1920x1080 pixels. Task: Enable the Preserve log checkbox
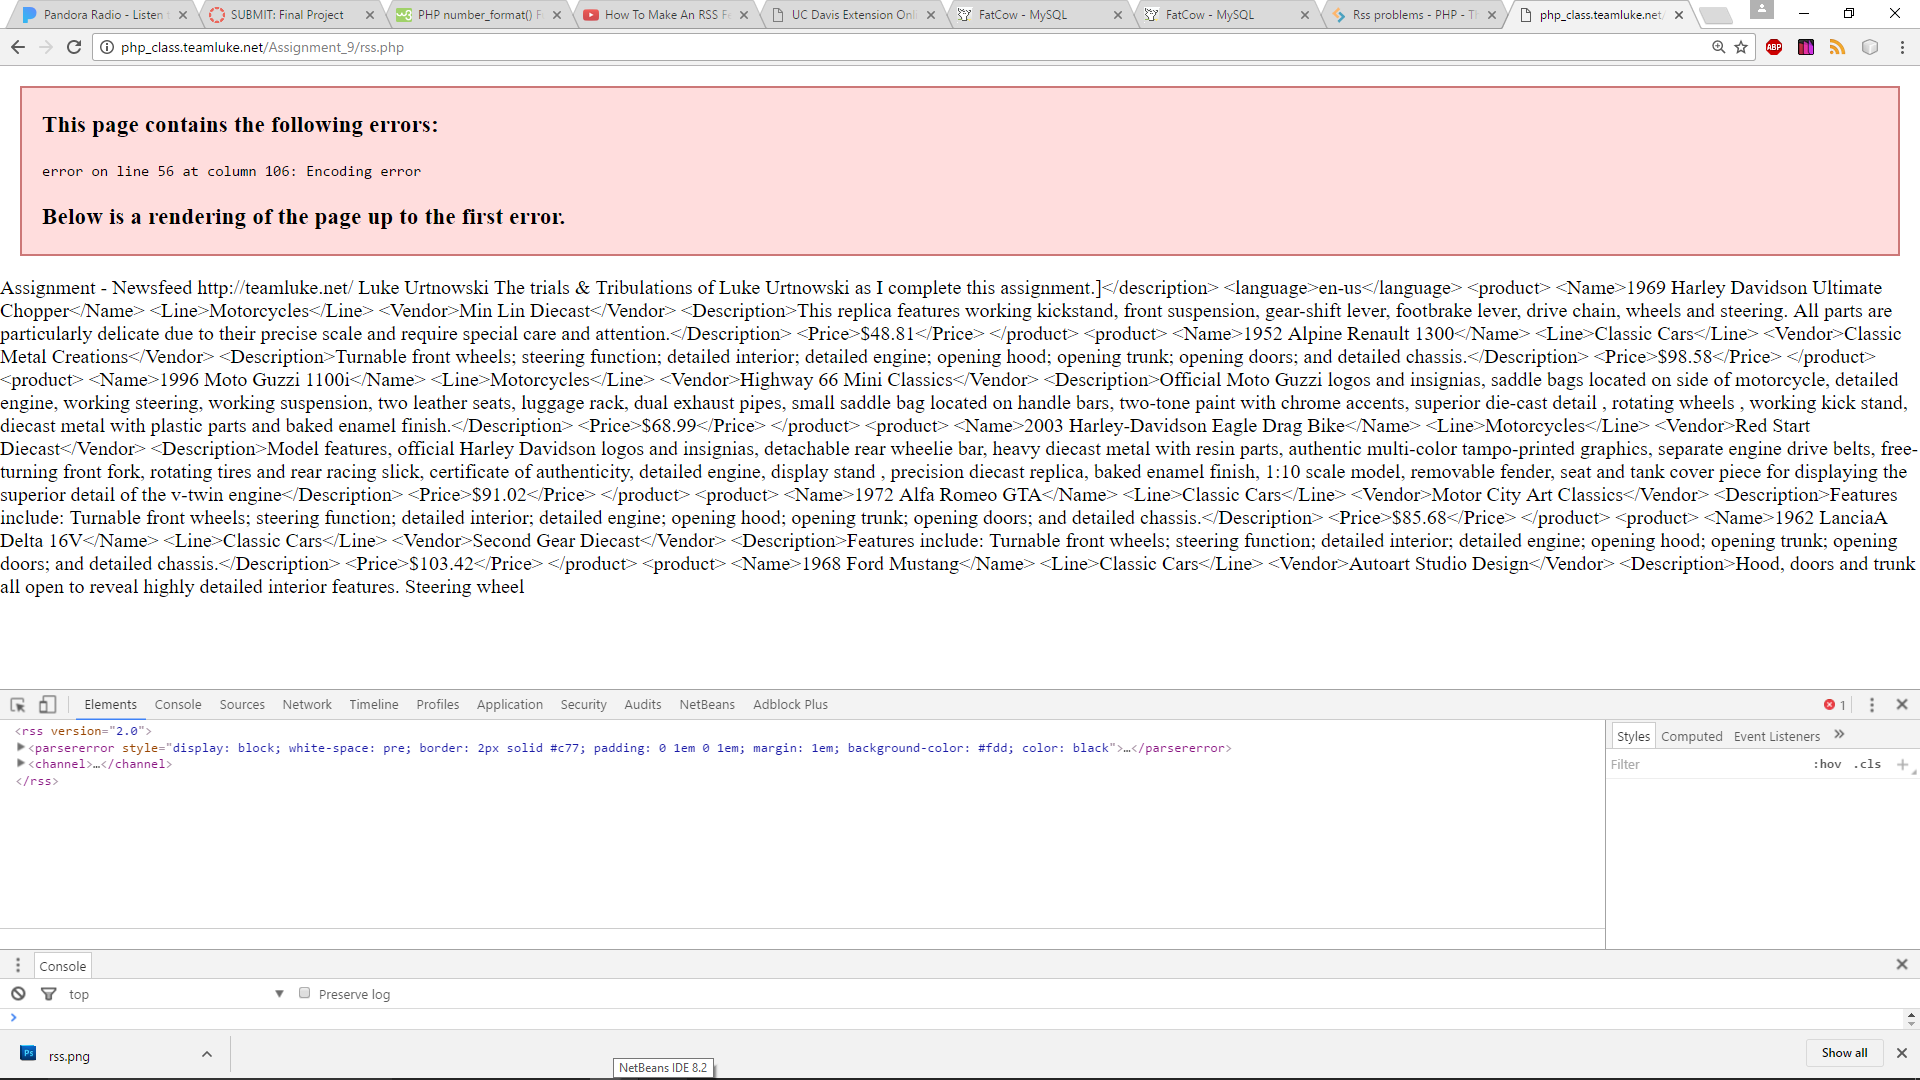pyautogui.click(x=305, y=993)
